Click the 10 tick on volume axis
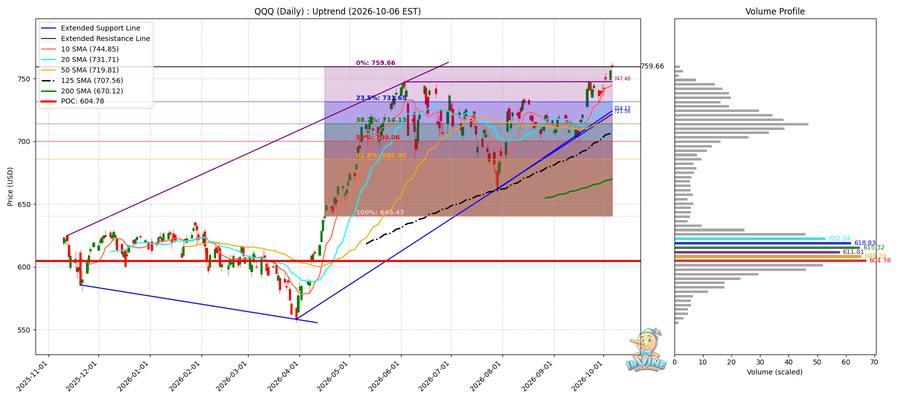The height and width of the screenshot is (400, 900). coord(703,362)
